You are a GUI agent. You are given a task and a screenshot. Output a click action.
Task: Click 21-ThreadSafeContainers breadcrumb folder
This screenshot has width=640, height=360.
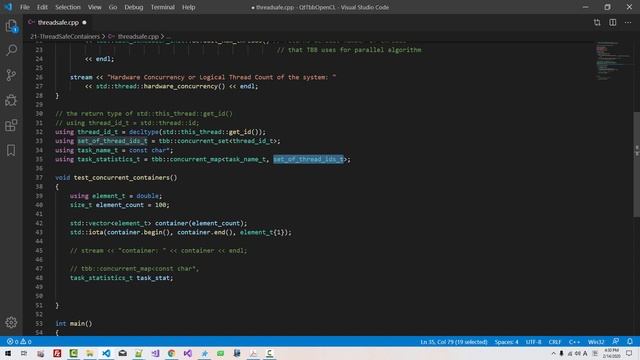[x=65, y=36]
